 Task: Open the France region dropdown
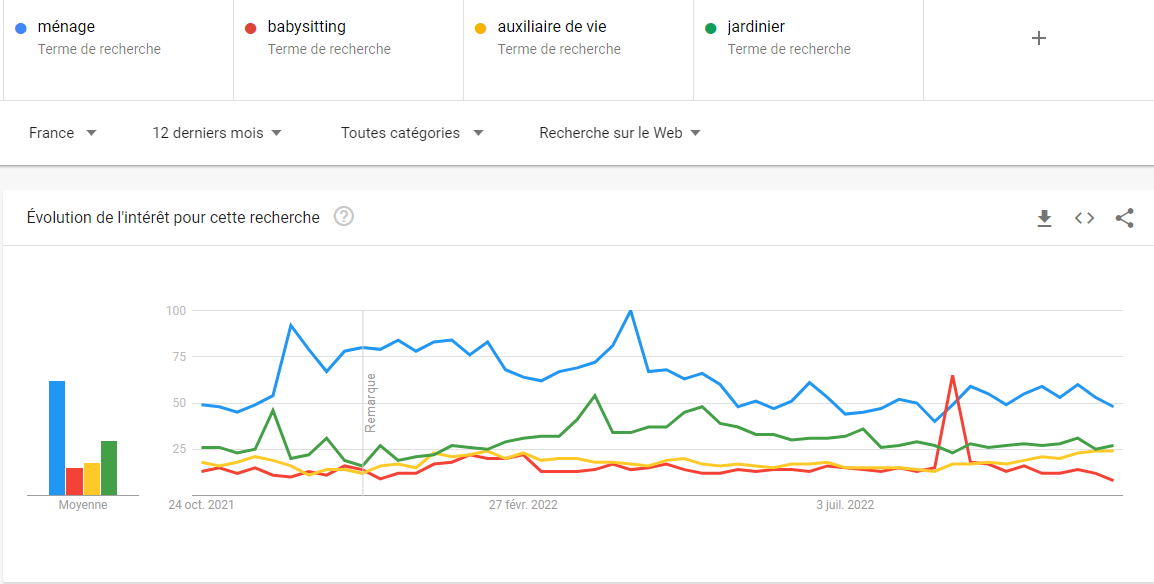tap(62, 133)
